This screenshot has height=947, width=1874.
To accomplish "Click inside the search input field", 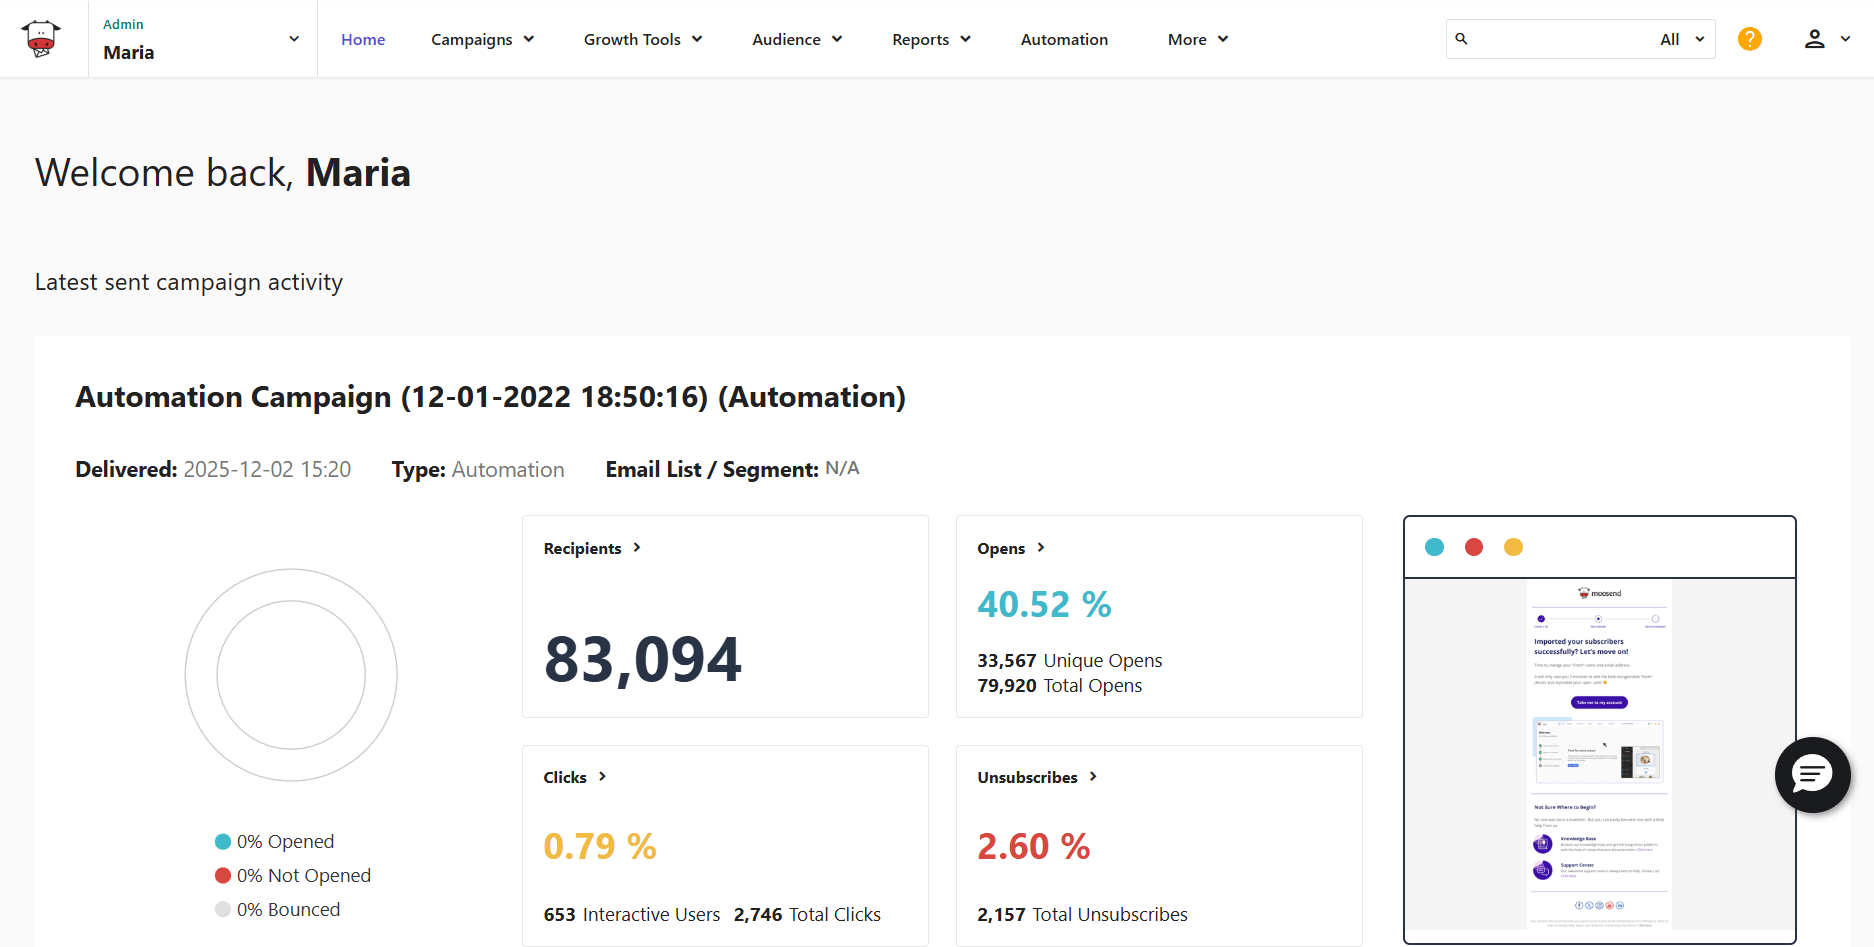I will (x=1550, y=38).
